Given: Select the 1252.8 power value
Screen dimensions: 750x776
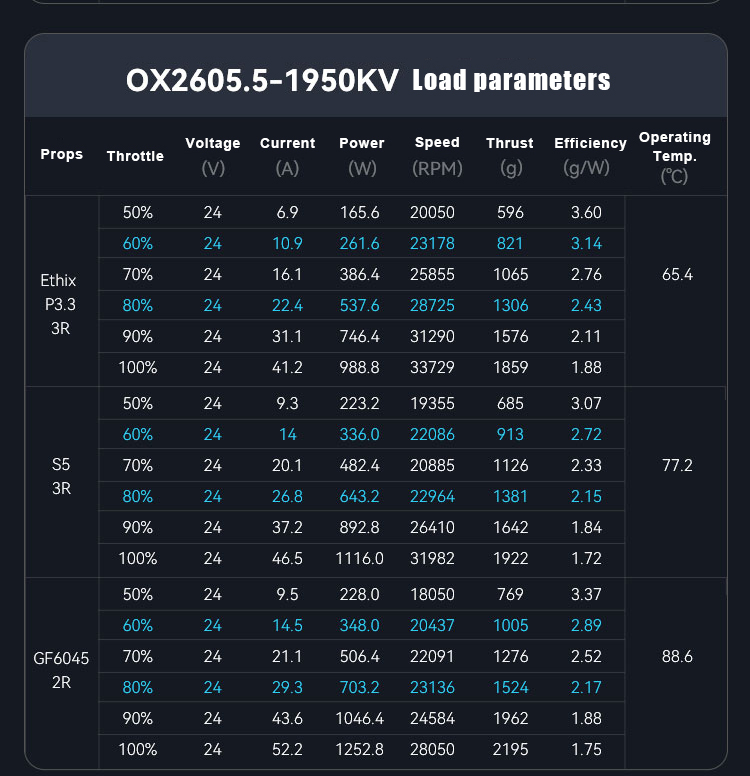Looking at the screenshot, I should pos(360,750).
